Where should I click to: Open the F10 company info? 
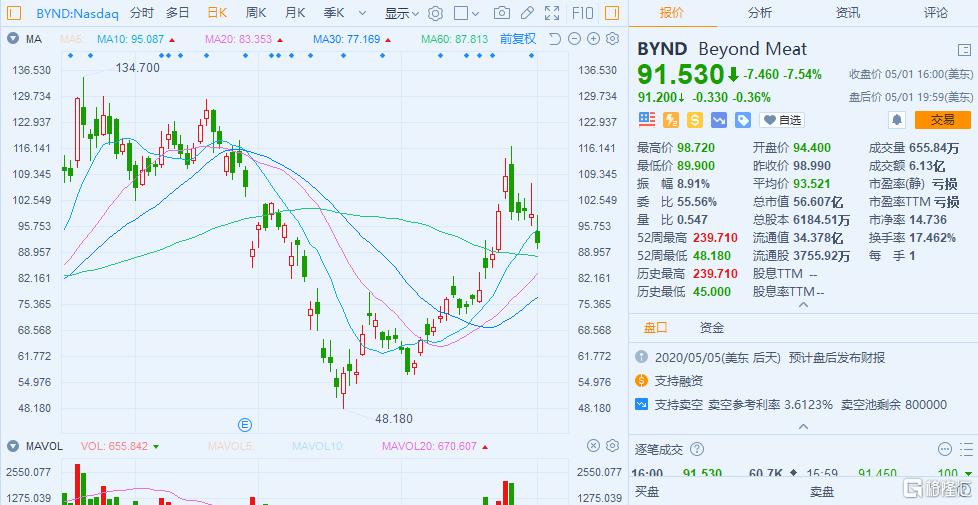tap(582, 13)
